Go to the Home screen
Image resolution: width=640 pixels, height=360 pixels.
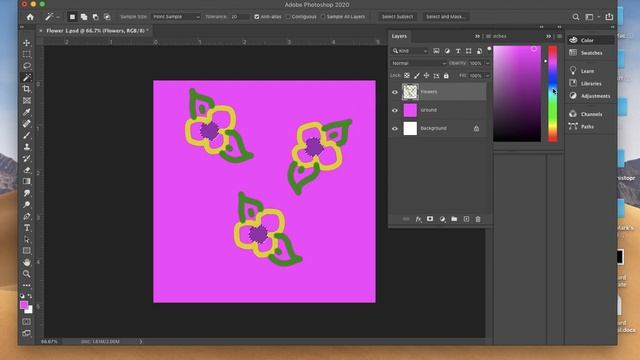[x=30, y=17]
